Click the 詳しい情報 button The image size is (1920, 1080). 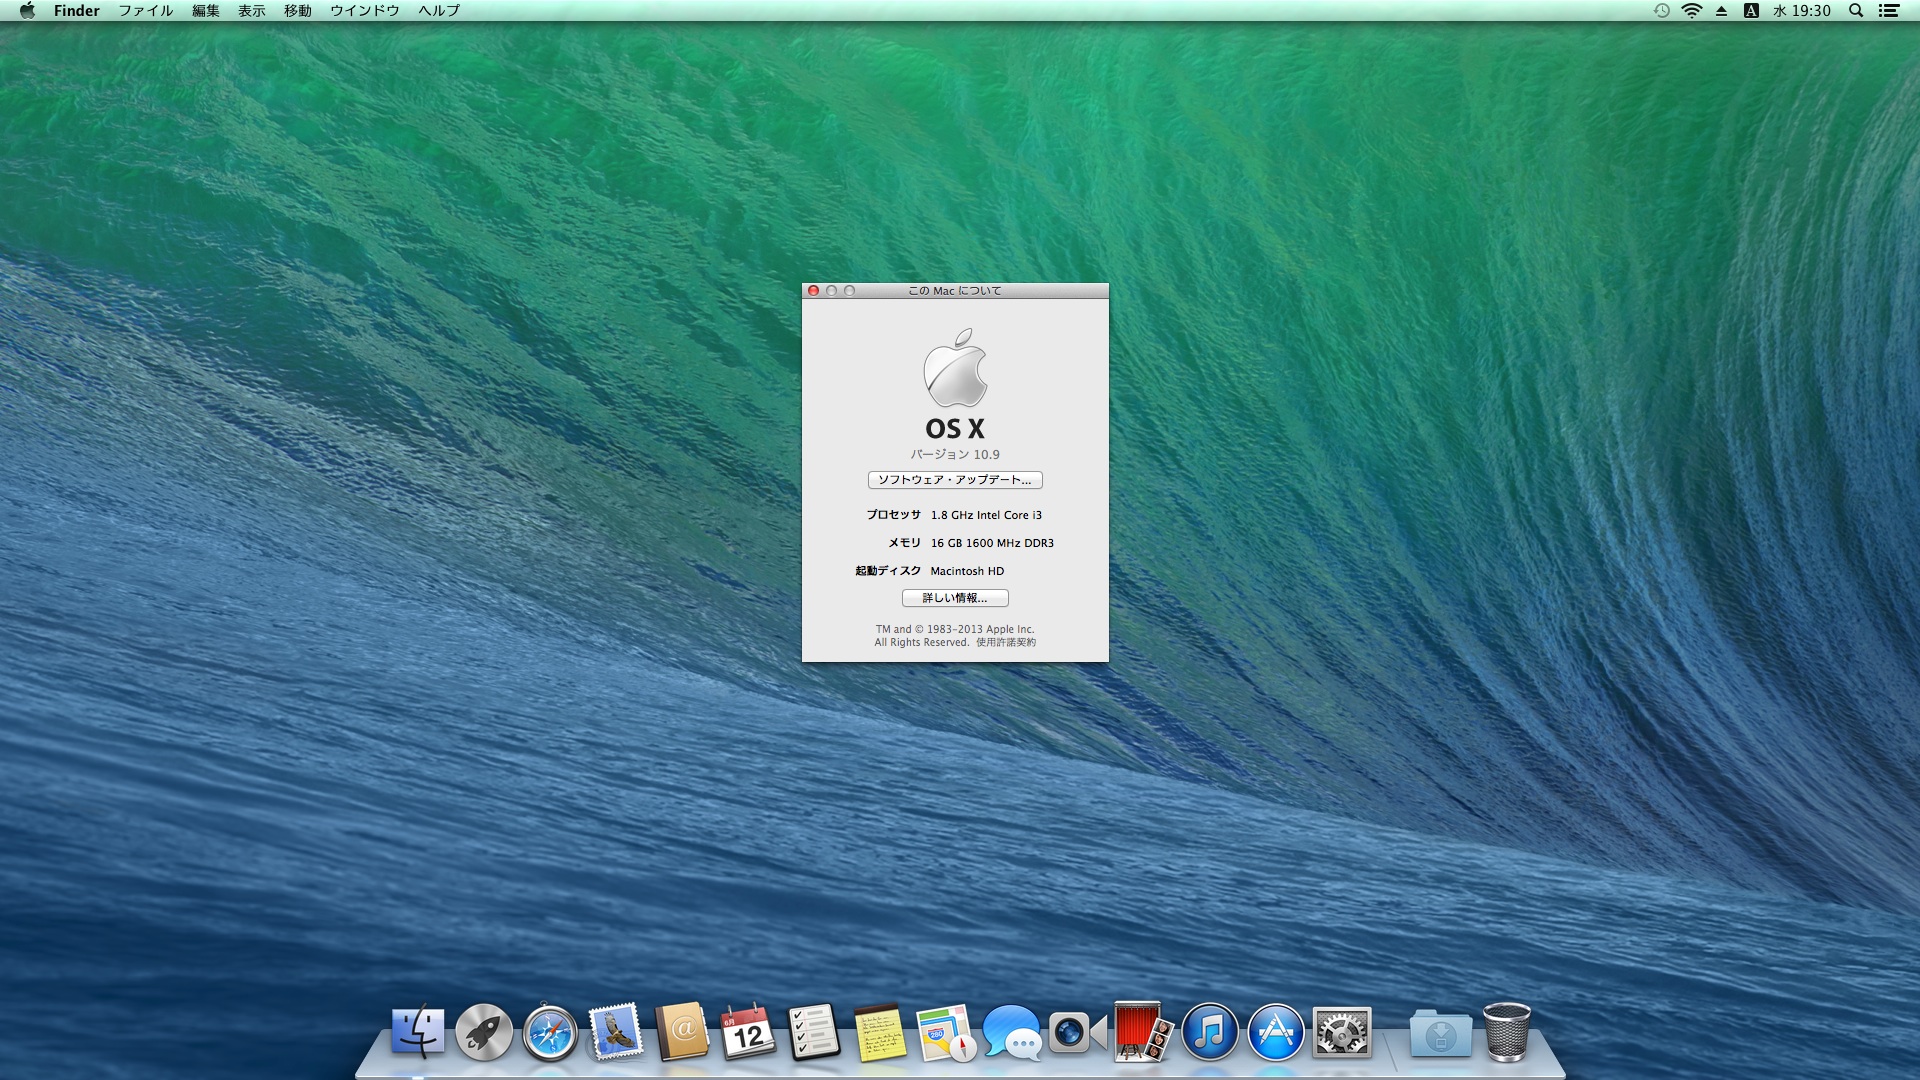[x=955, y=598]
